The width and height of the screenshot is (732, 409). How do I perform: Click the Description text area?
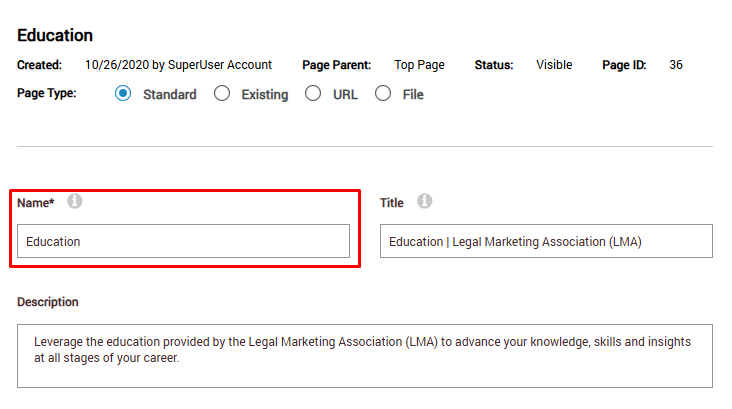pyautogui.click(x=365, y=356)
